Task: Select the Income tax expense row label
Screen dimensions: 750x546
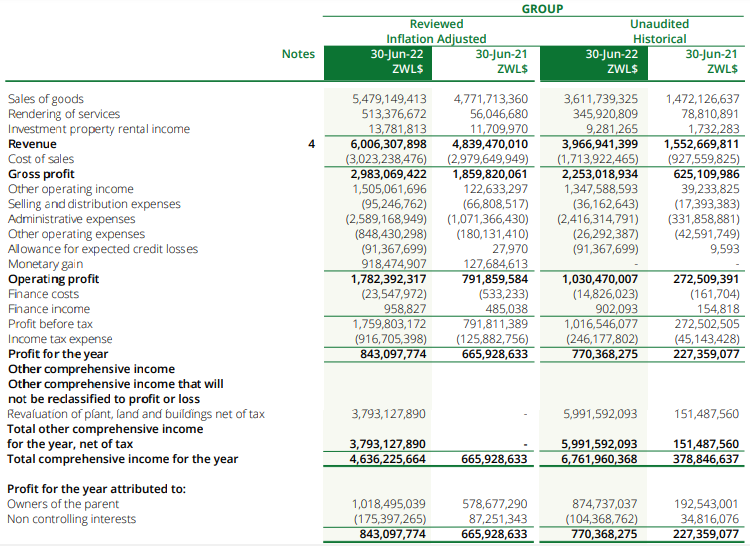Action: 60,339
